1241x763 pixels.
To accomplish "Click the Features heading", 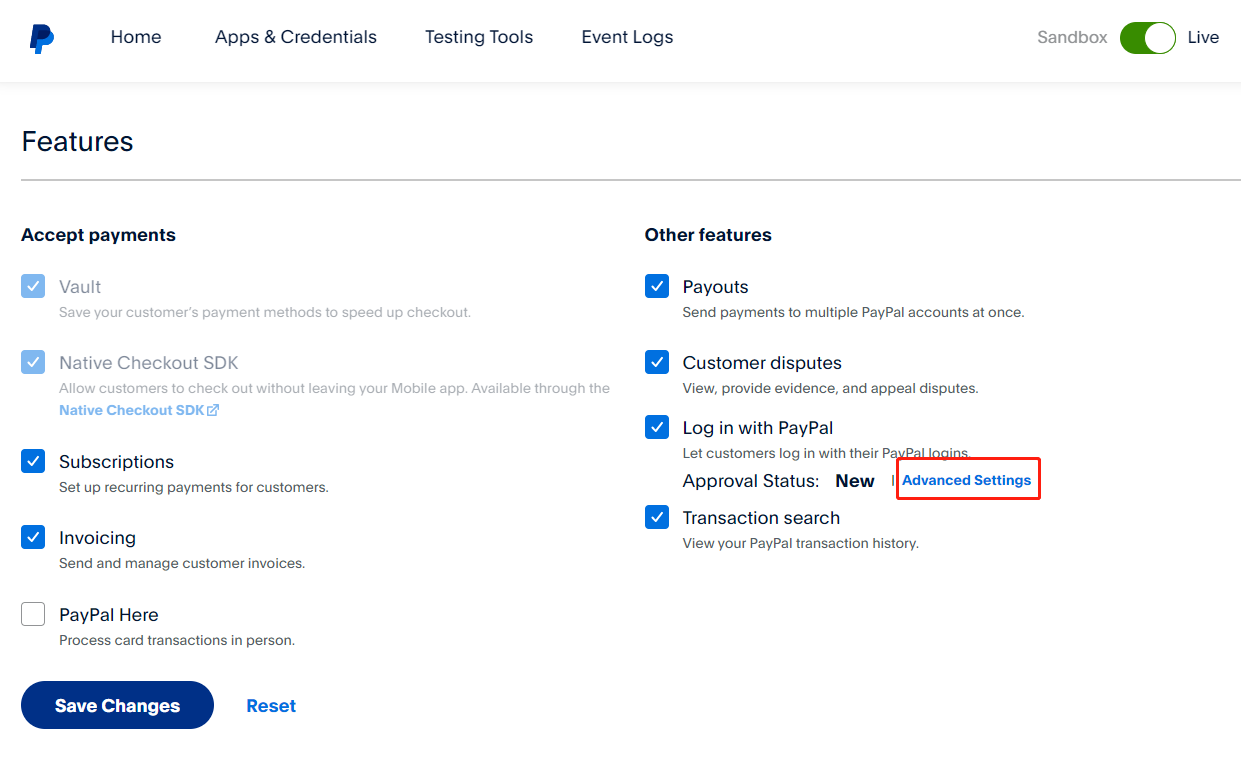I will coord(77,141).
